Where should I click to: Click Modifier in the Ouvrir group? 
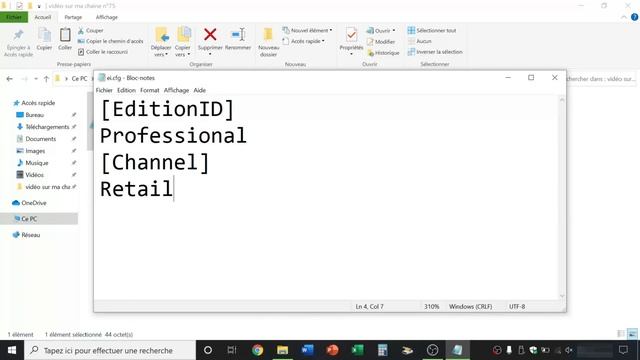(381, 42)
